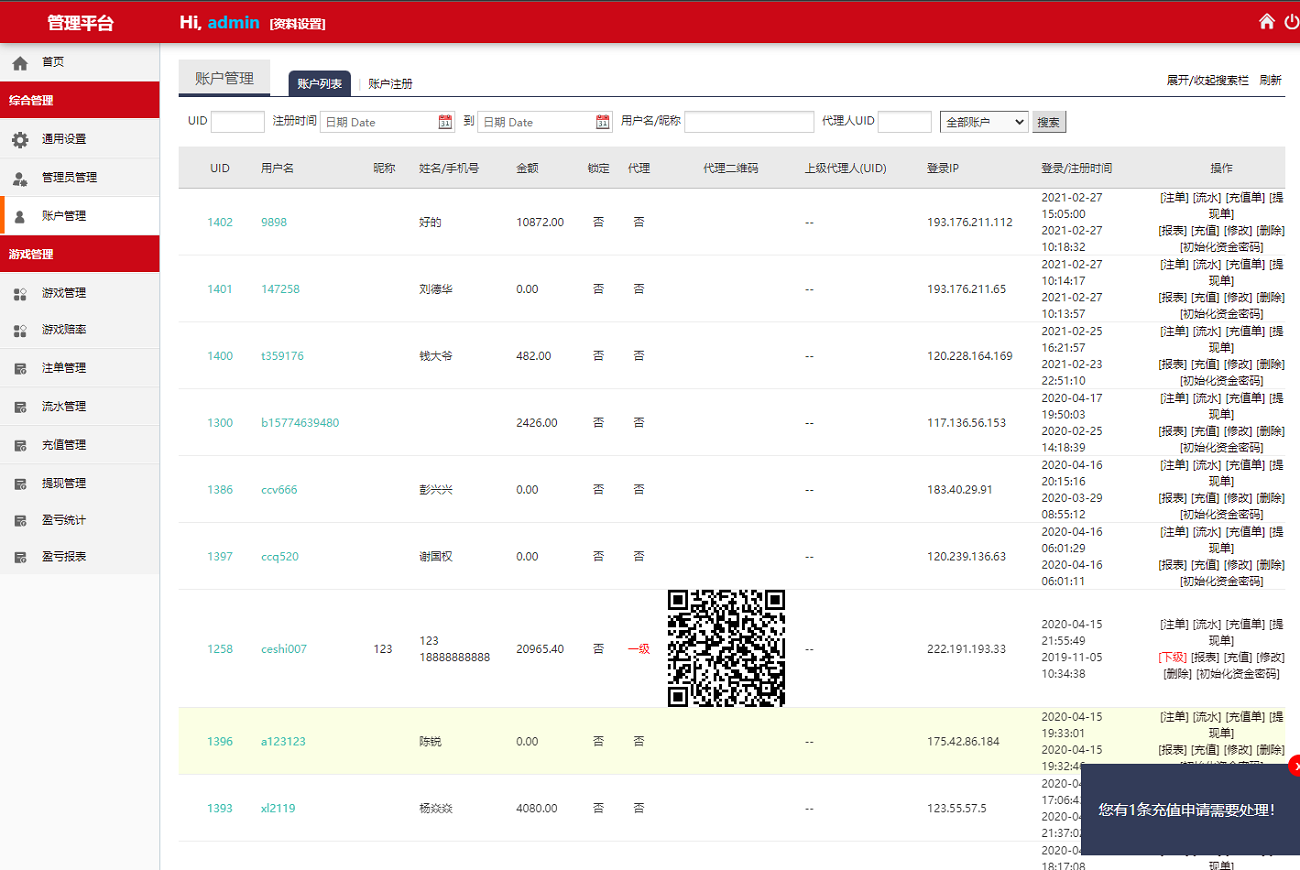The width and height of the screenshot is (1300, 870).
Task: Open calendar picker for registration end date
Action: (x=603, y=122)
